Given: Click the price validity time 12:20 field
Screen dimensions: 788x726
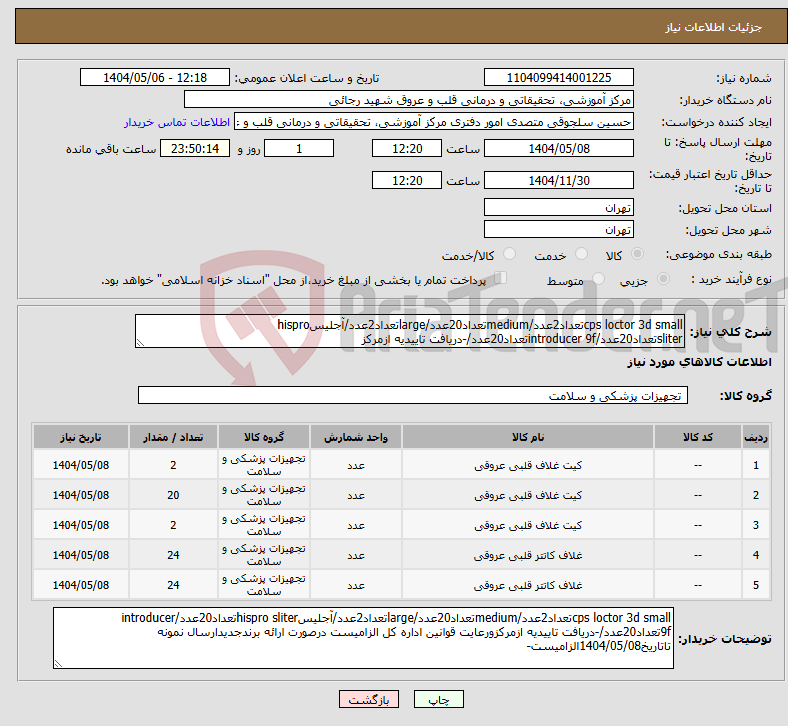Looking at the screenshot, I should coord(407,180).
